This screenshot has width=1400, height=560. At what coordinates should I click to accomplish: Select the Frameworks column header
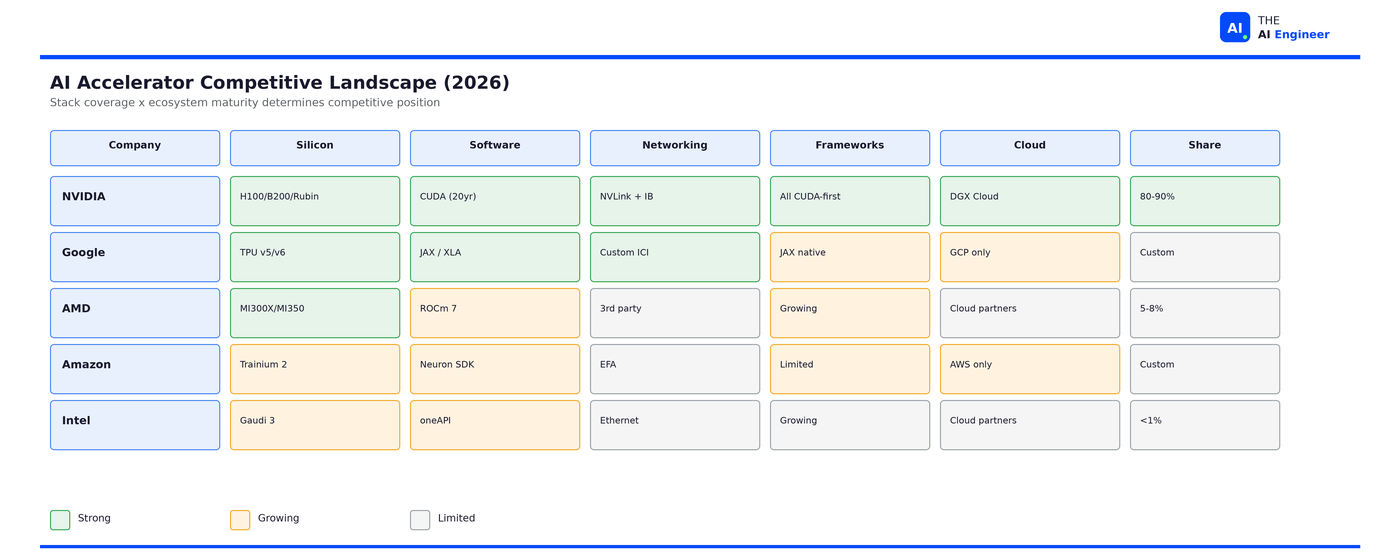point(850,148)
